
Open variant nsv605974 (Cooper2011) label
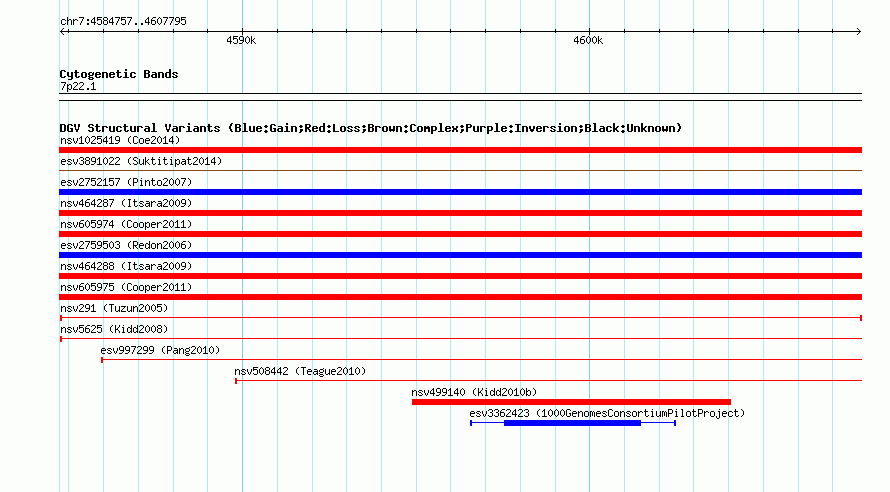[126, 224]
